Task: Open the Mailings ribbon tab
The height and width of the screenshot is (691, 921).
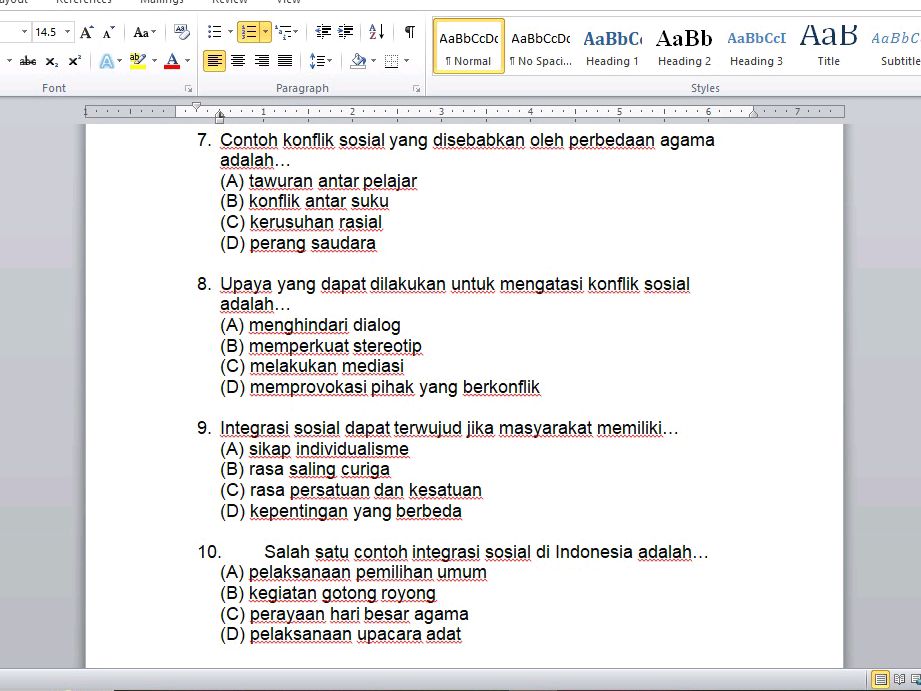Action: [x=159, y=3]
